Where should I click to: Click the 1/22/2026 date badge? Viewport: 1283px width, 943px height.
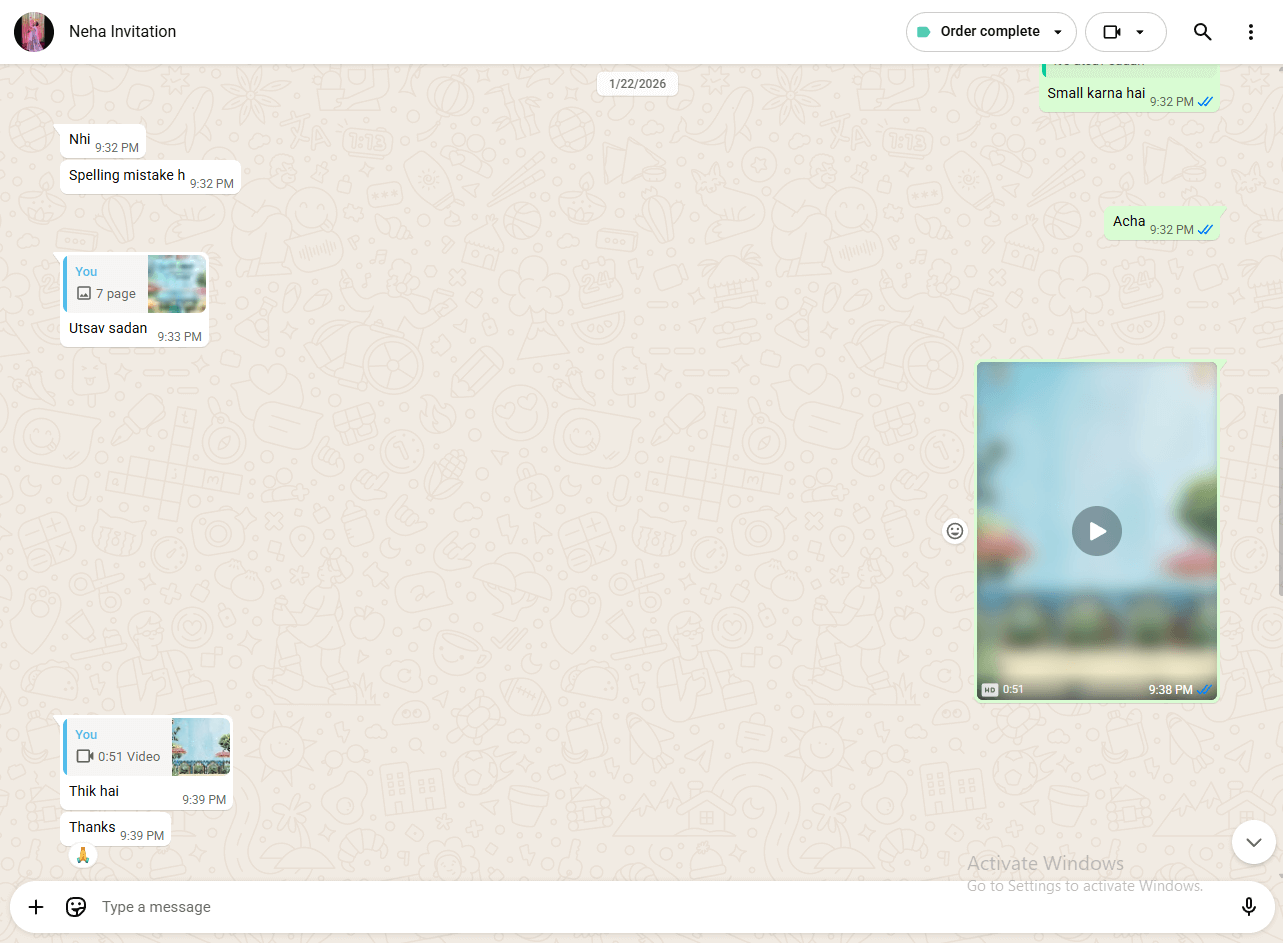point(637,84)
